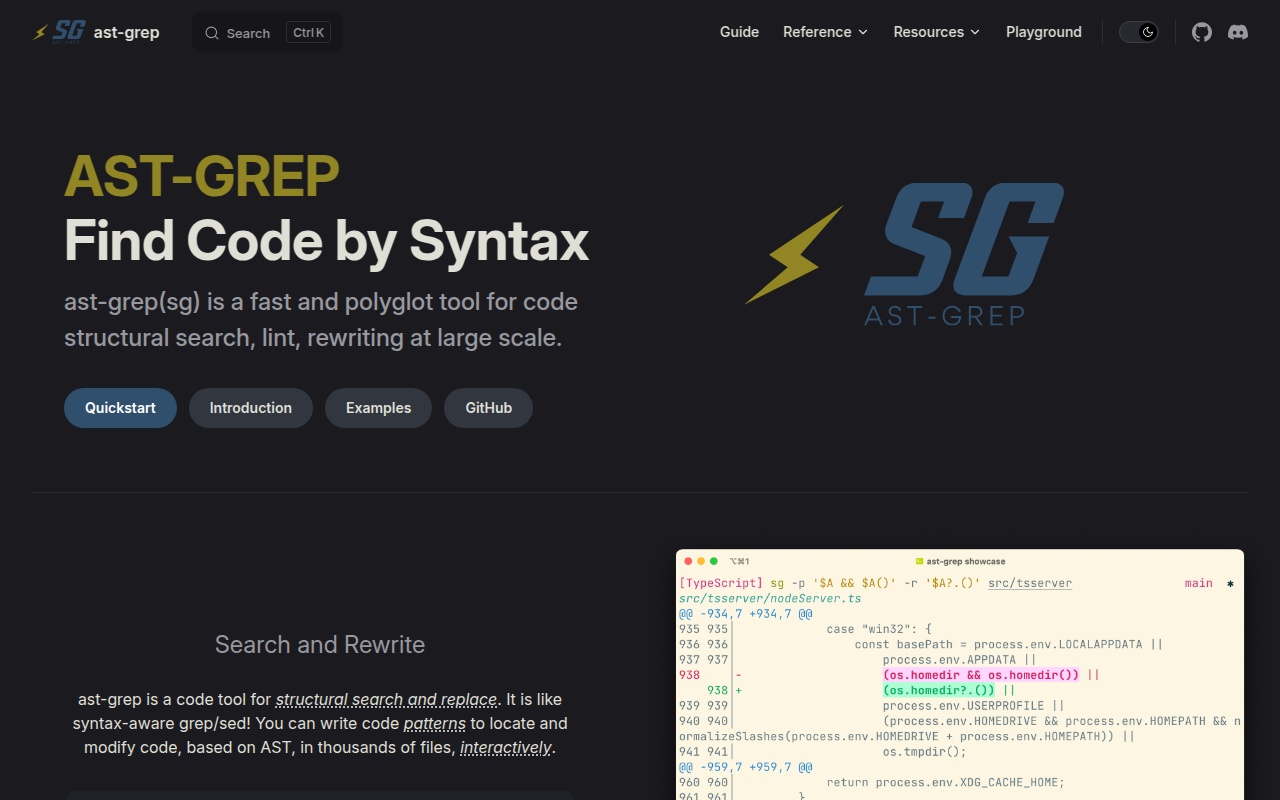Click the 'Find Code by Syntax' heading
Screen dimensions: 1280x800
(x=326, y=241)
